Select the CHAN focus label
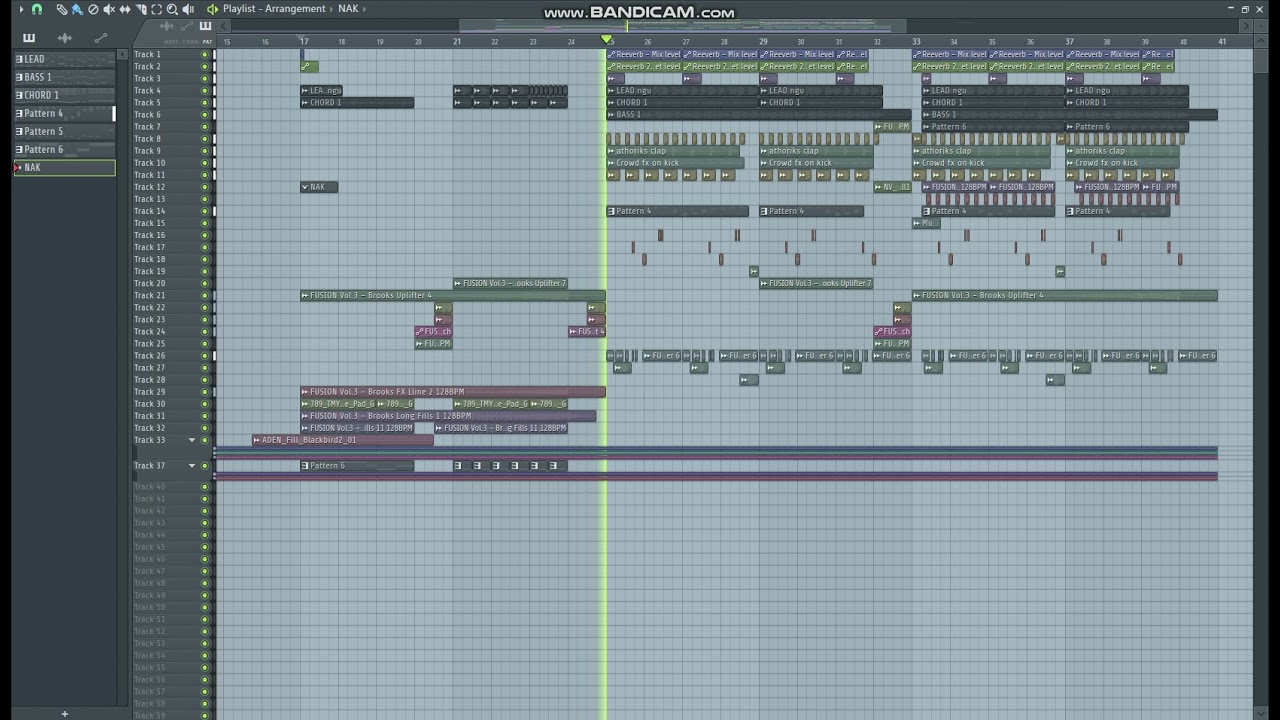The image size is (1280, 720). (x=190, y=42)
